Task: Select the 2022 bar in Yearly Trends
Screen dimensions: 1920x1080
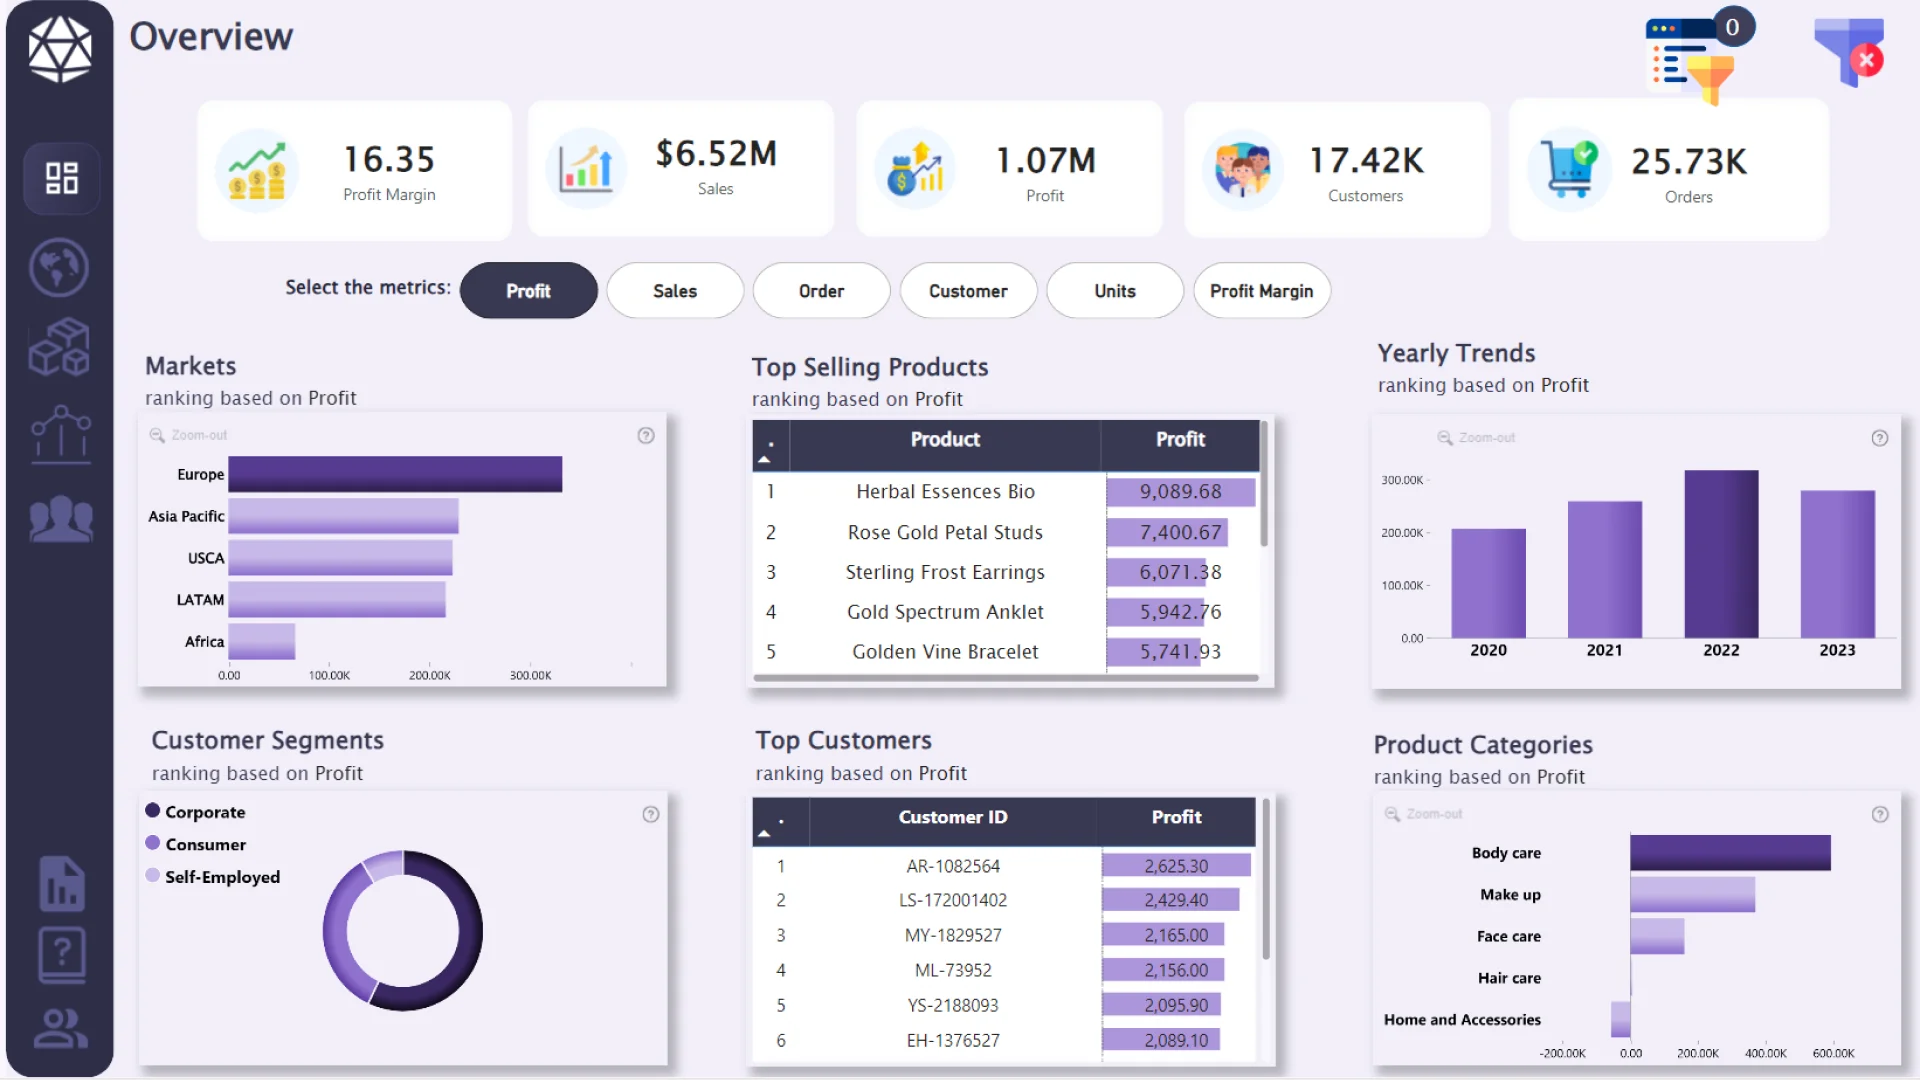Action: click(1721, 554)
